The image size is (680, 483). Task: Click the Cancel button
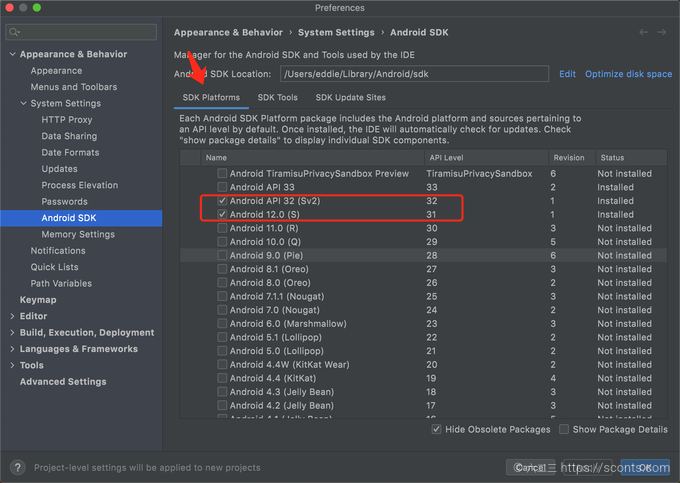click(530, 467)
